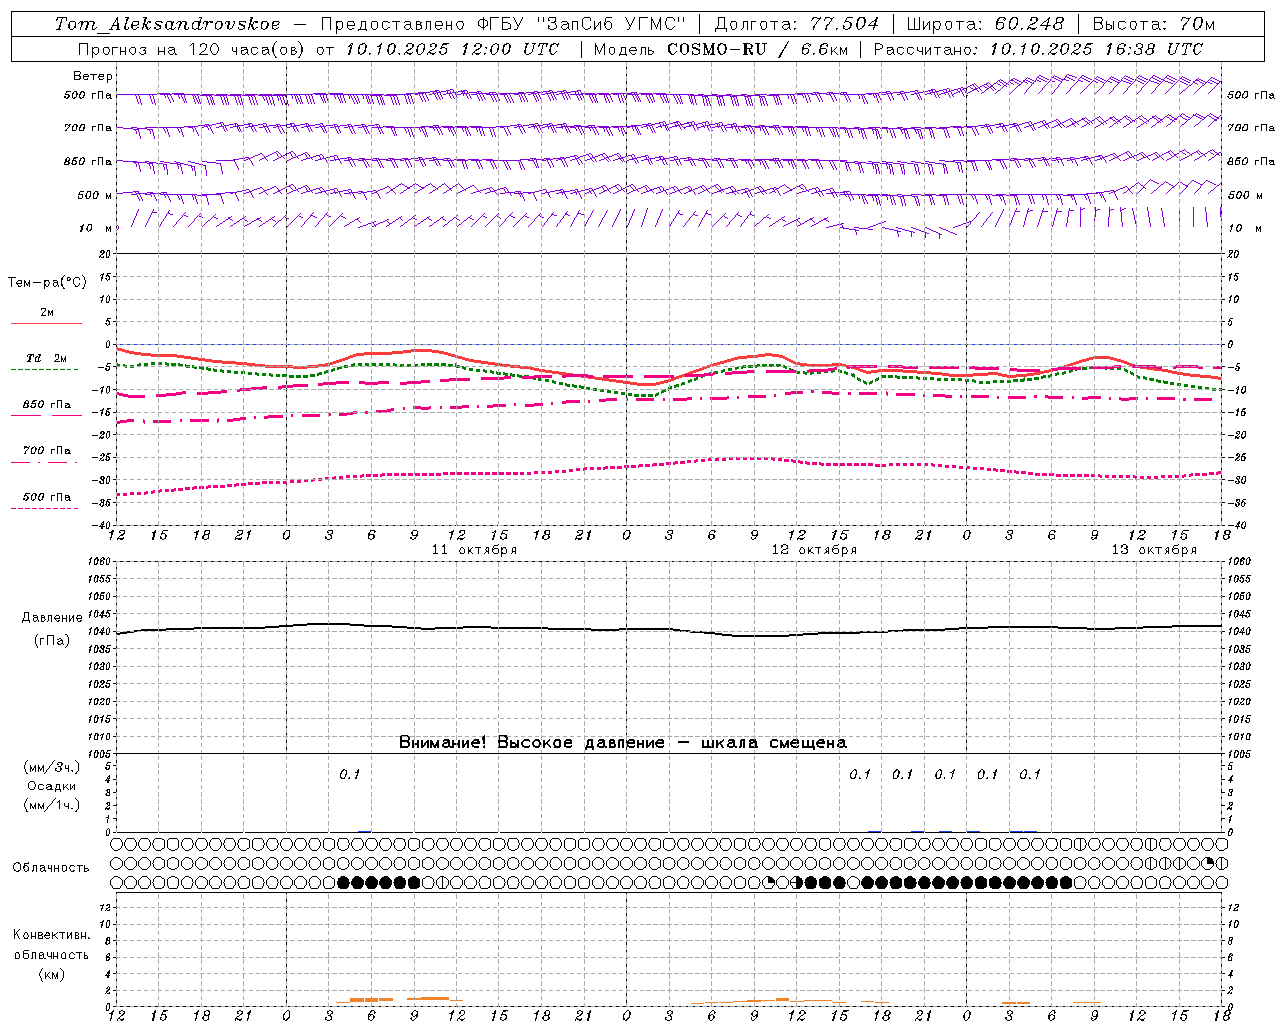Click the 'Td 2м' dew point legend entry
Screen dimensions: 1280x1024
pos(46,358)
